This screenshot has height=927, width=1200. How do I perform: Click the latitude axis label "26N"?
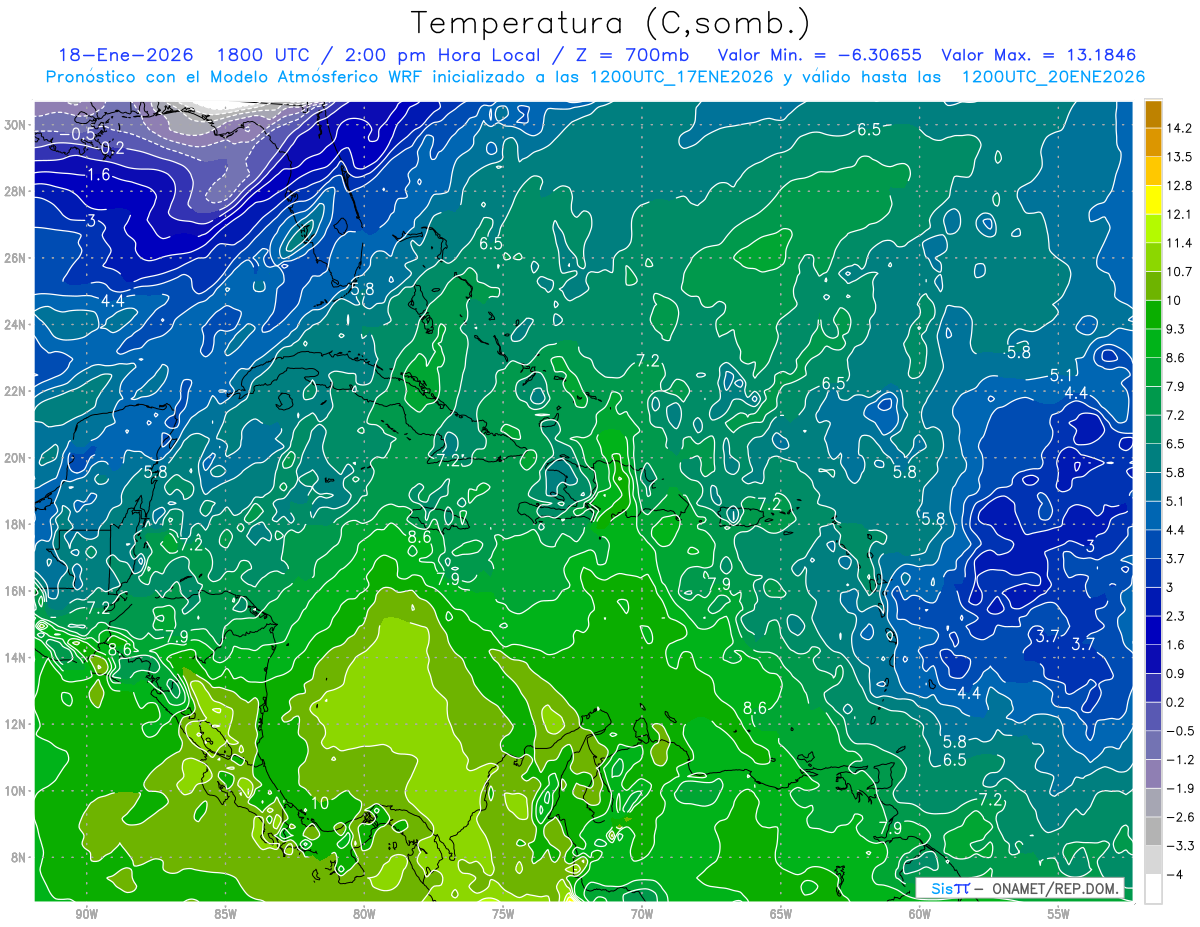click(x=15, y=258)
